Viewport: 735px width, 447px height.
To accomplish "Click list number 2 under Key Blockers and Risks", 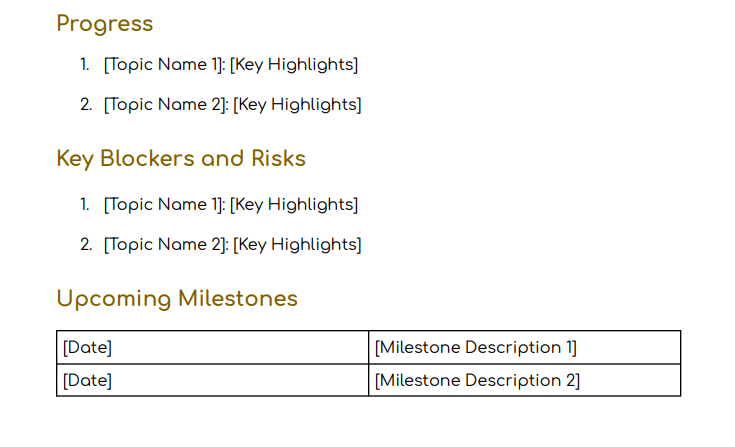I will tap(86, 245).
